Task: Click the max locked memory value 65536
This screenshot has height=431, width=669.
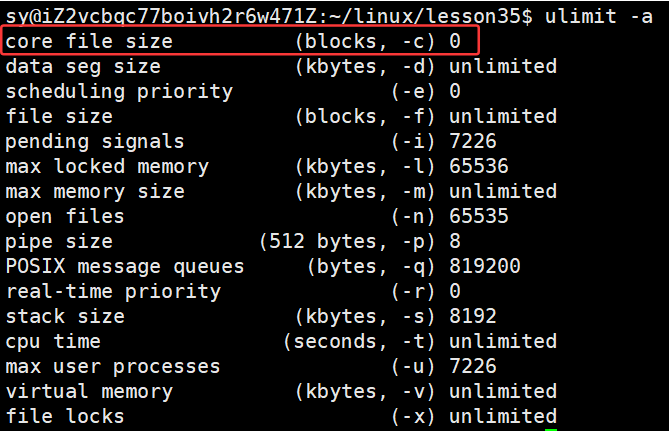Action: point(479,166)
